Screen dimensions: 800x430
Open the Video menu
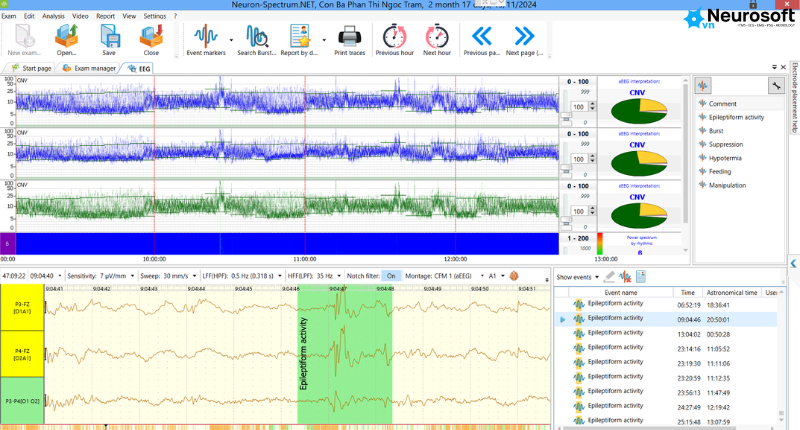(x=80, y=16)
